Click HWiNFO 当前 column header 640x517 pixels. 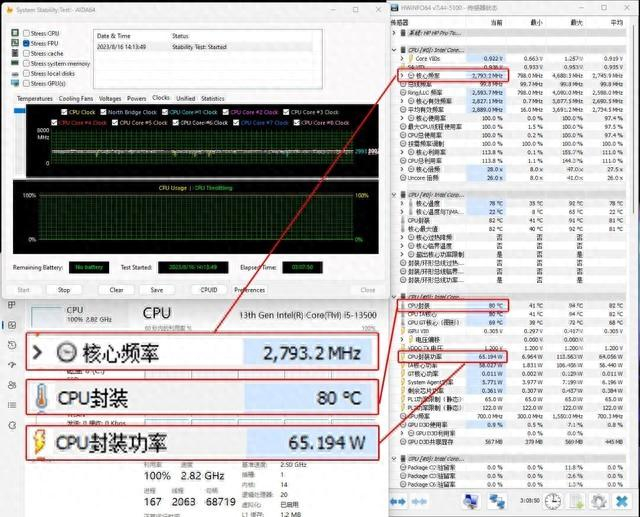(496, 22)
